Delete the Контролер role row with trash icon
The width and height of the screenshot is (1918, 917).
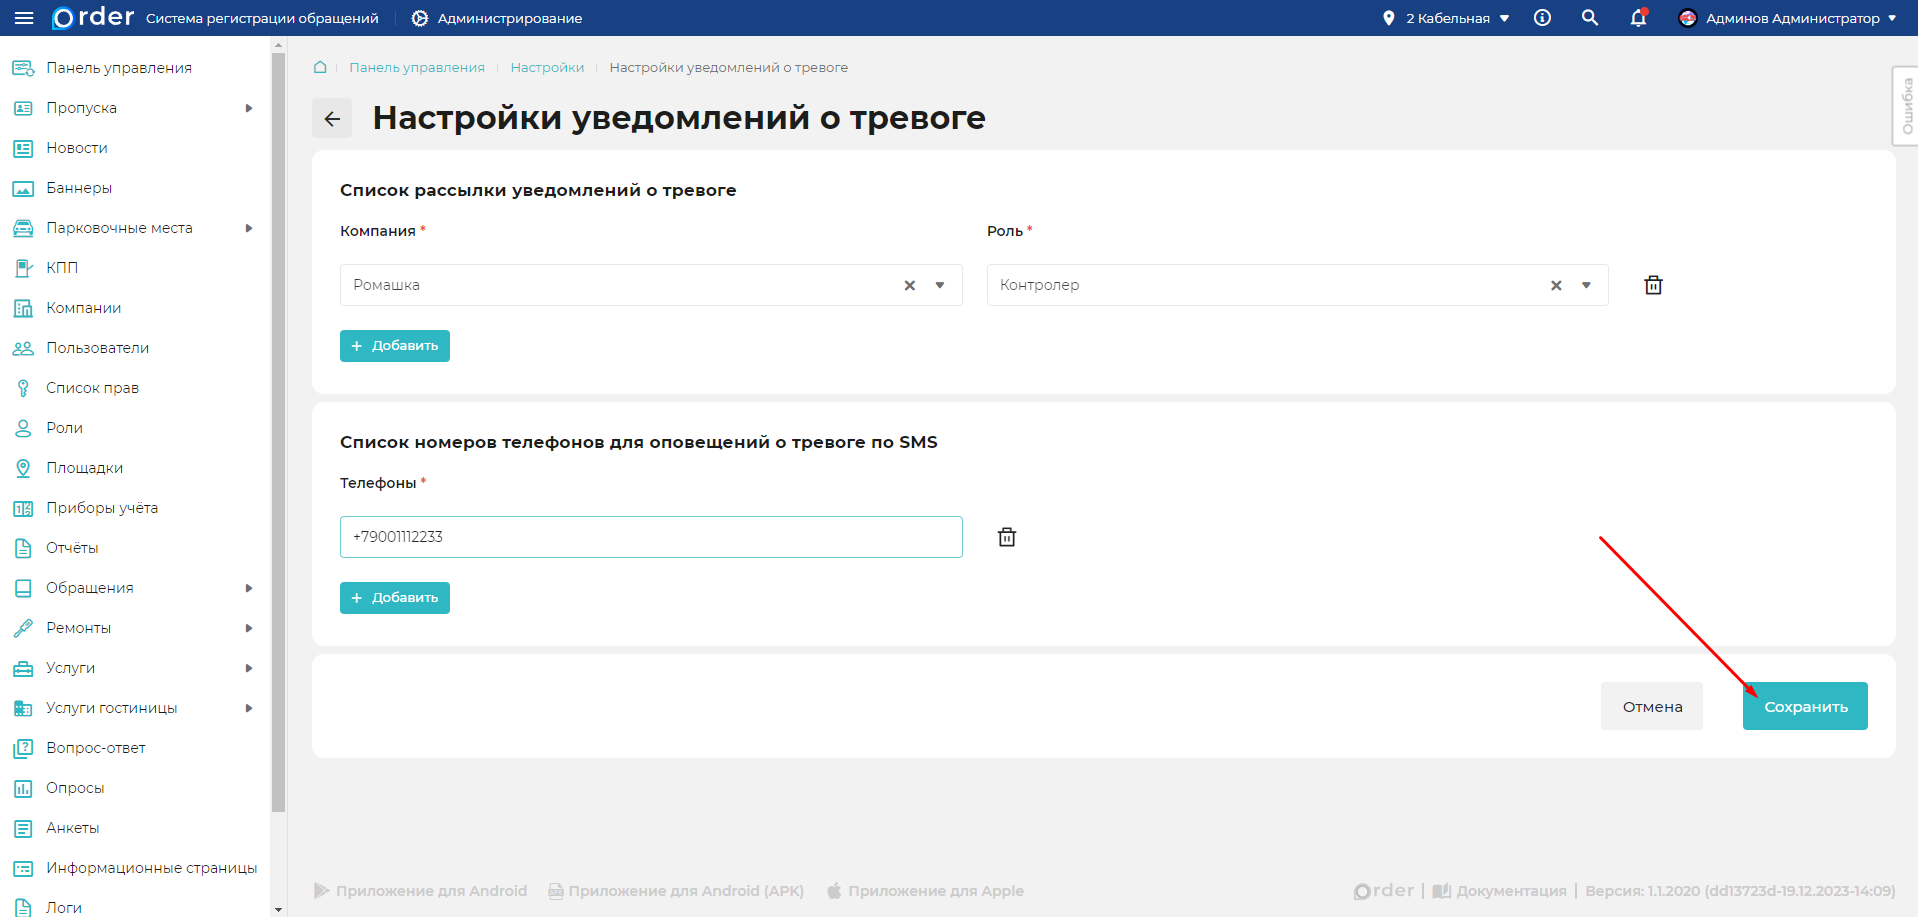tap(1652, 285)
